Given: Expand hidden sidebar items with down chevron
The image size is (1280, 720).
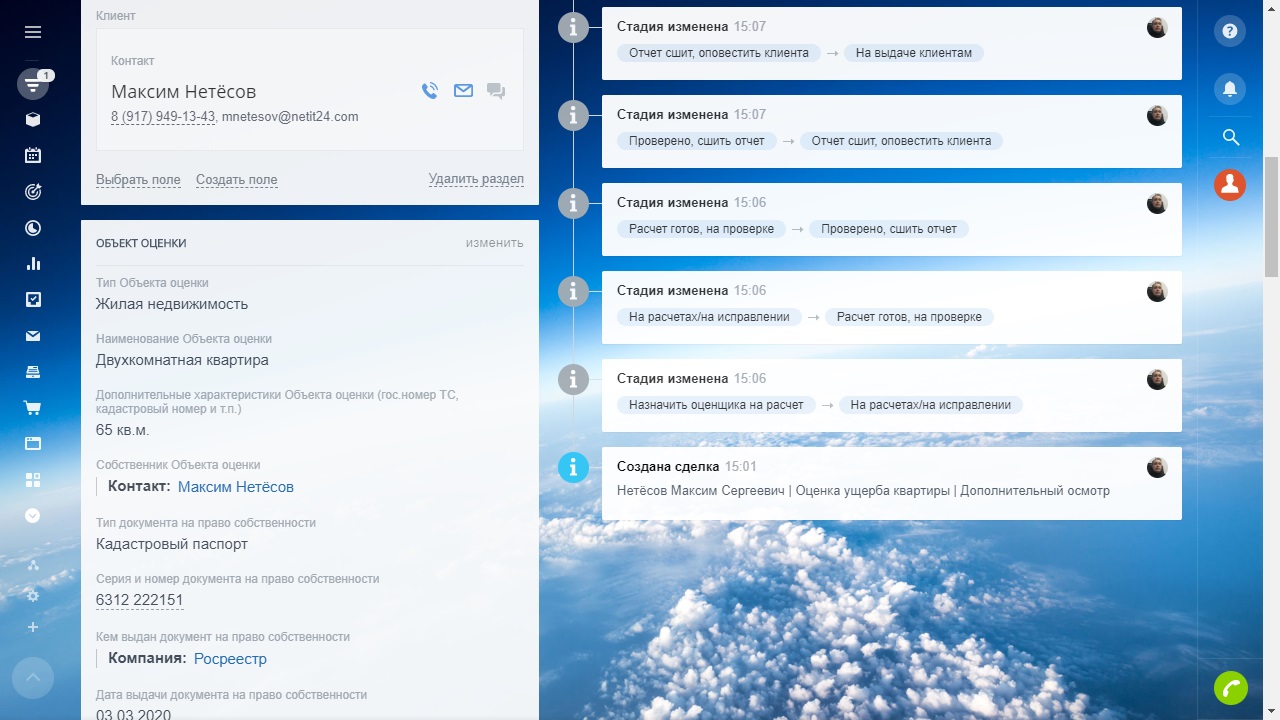Looking at the screenshot, I should click(x=33, y=516).
